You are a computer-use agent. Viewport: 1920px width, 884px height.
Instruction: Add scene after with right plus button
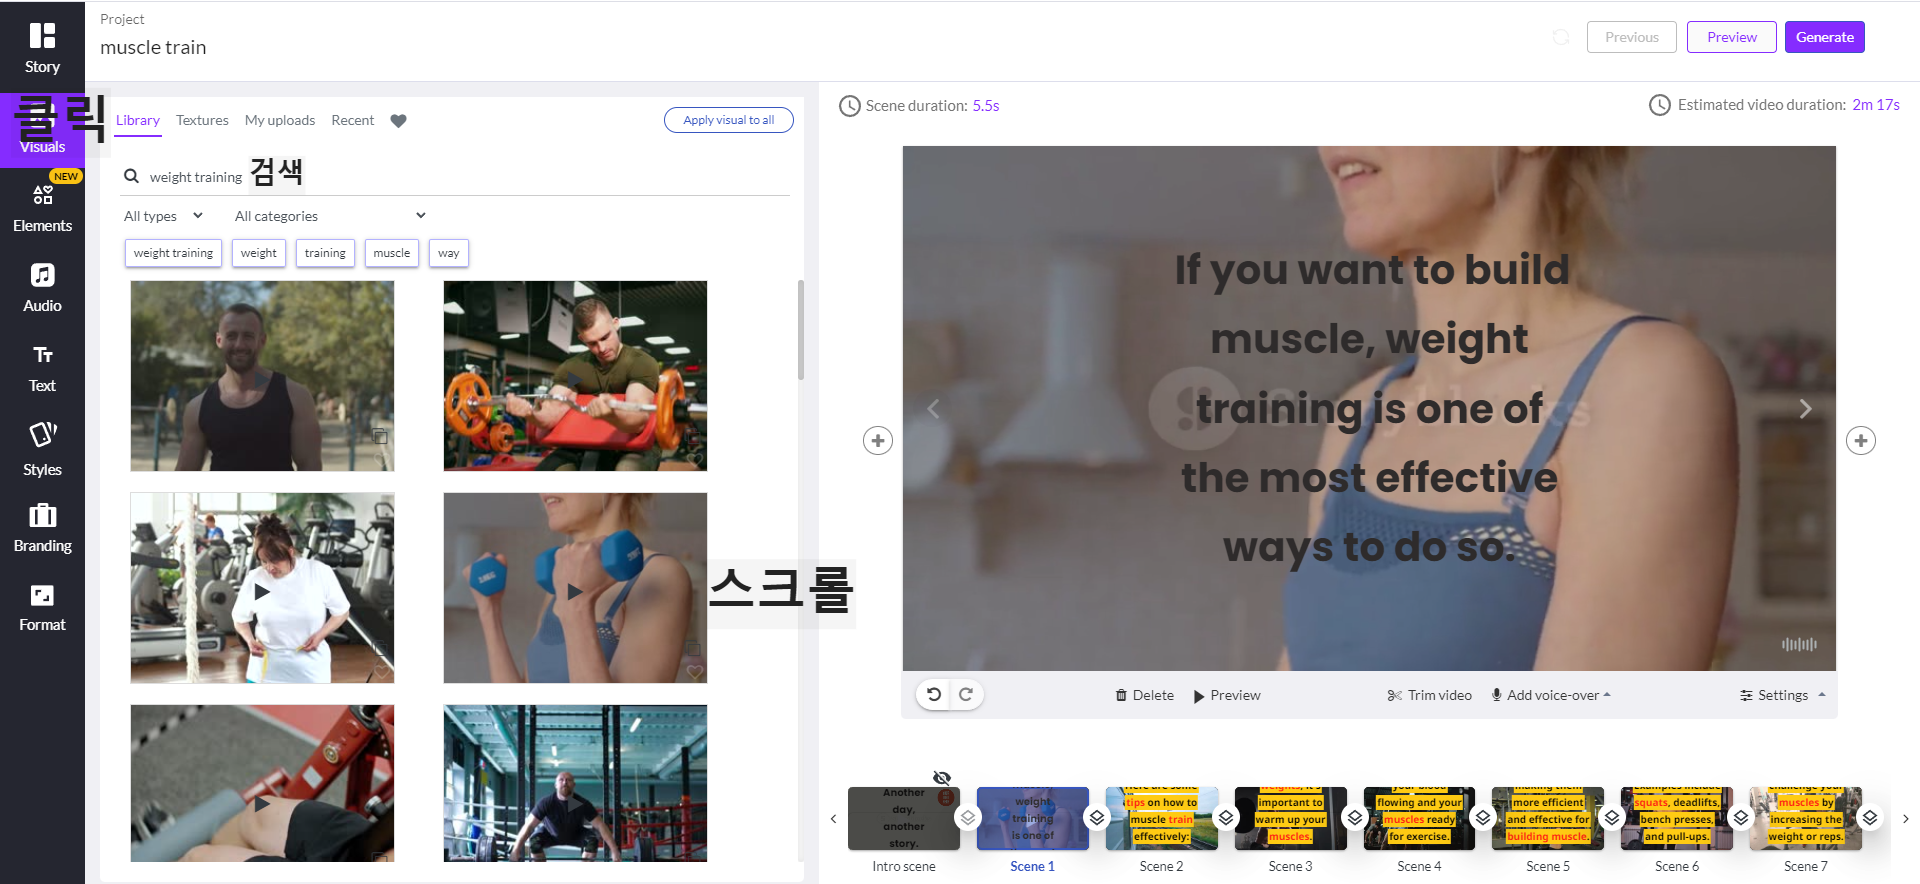(1860, 440)
